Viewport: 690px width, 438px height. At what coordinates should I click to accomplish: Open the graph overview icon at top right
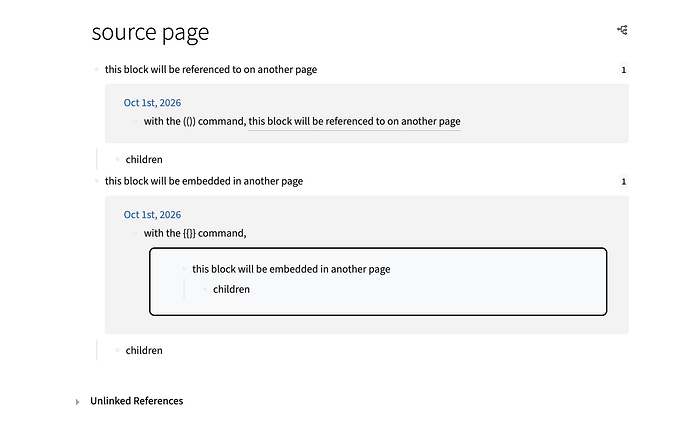[622, 30]
